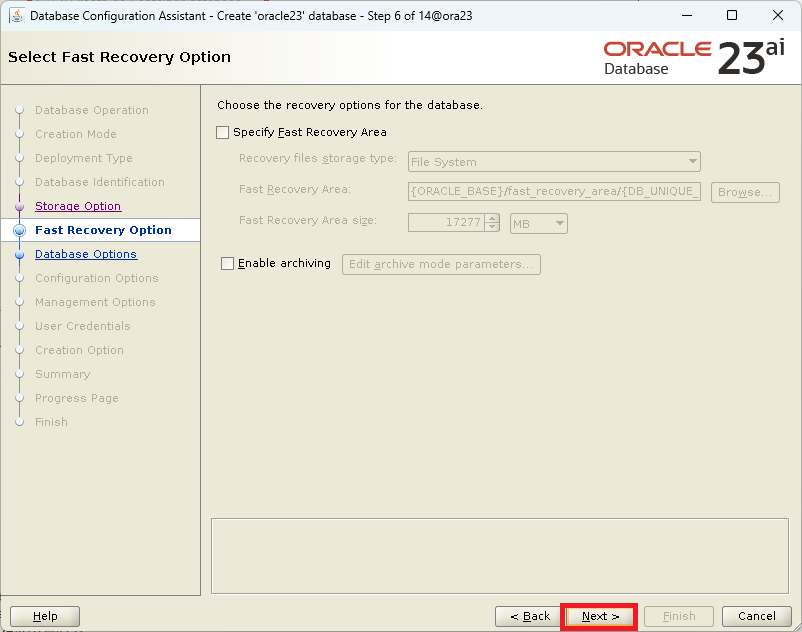Close the Database Configuration Assistant window
This screenshot has width=802, height=632.
tap(777, 15)
